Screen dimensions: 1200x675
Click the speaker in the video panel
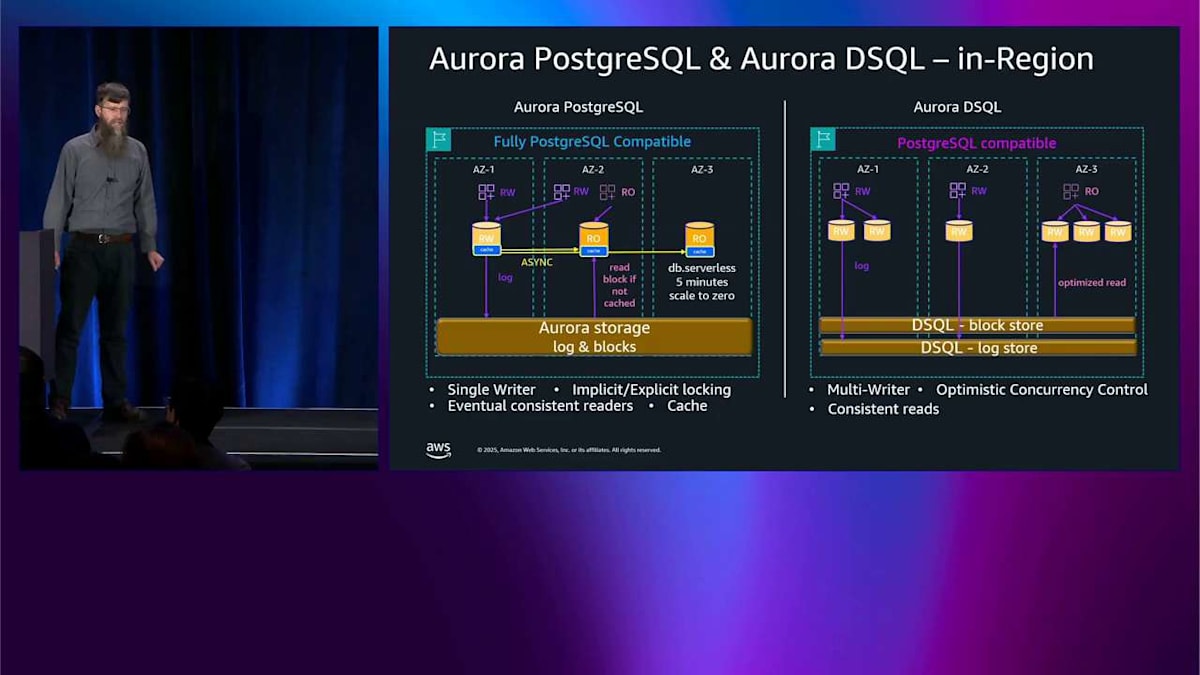click(103, 248)
